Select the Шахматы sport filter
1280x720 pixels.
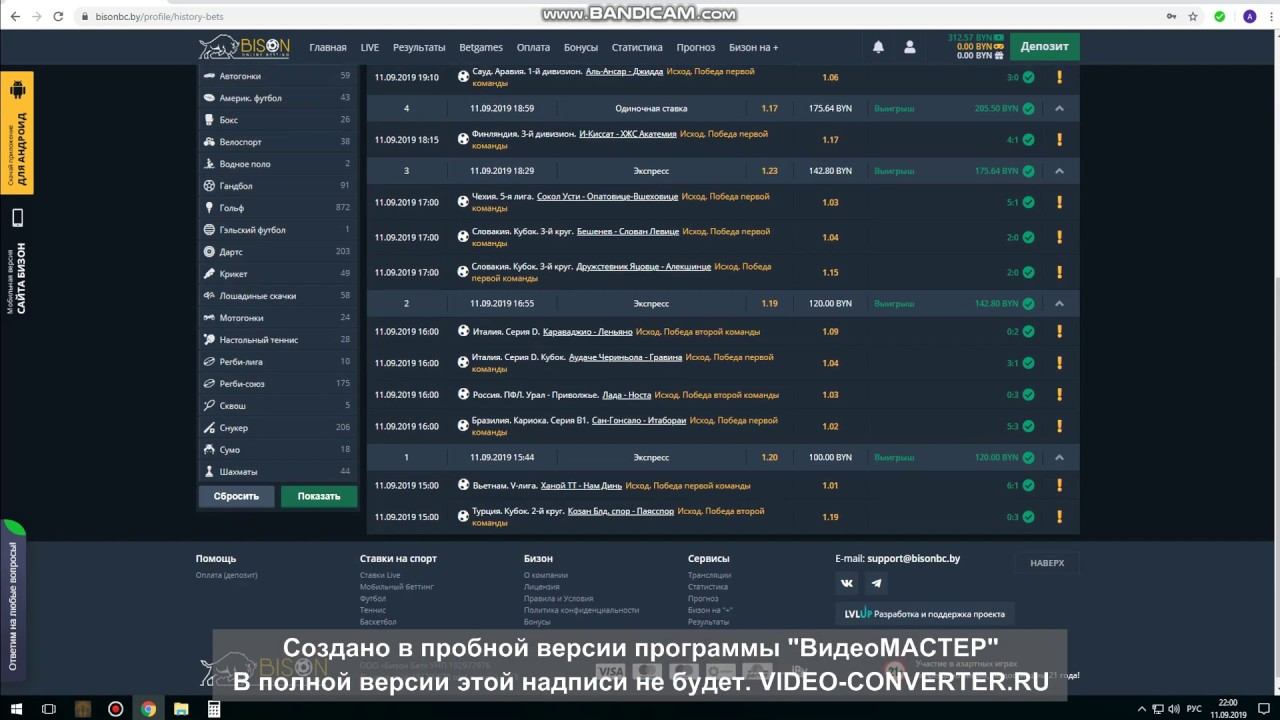coord(278,472)
